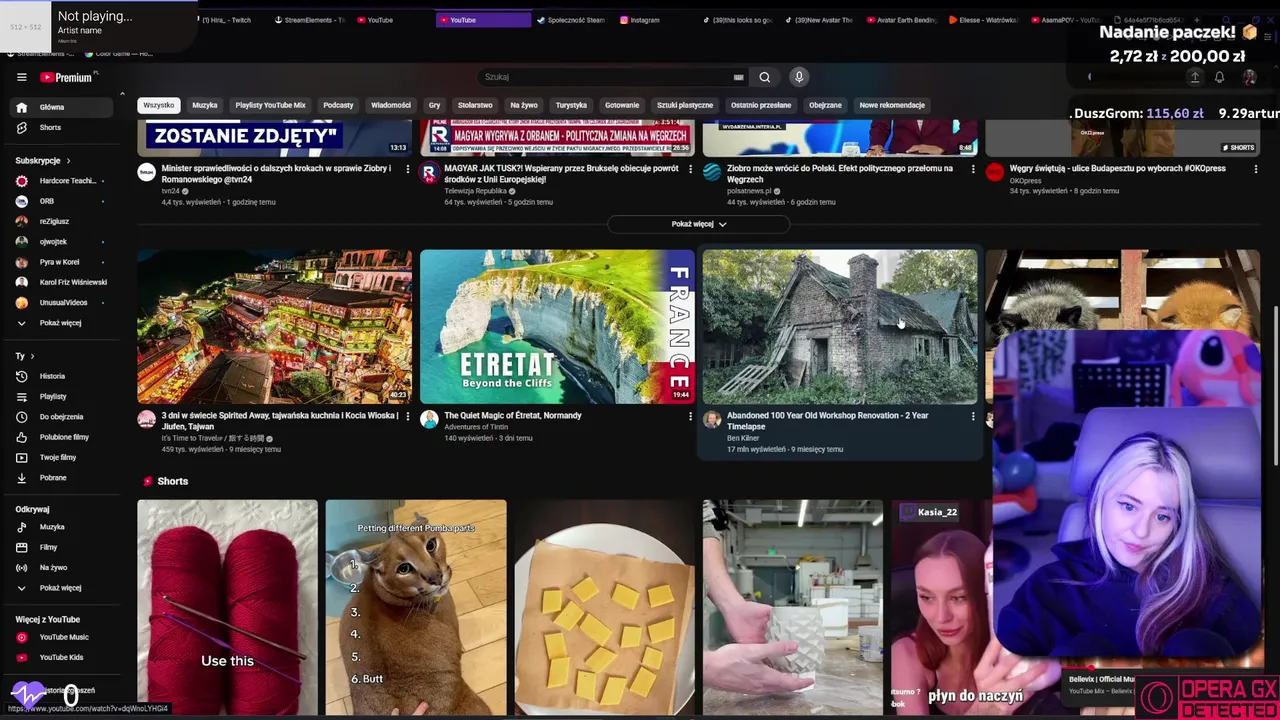
Task: Open Shorts in the sidebar
Action: 62,127
